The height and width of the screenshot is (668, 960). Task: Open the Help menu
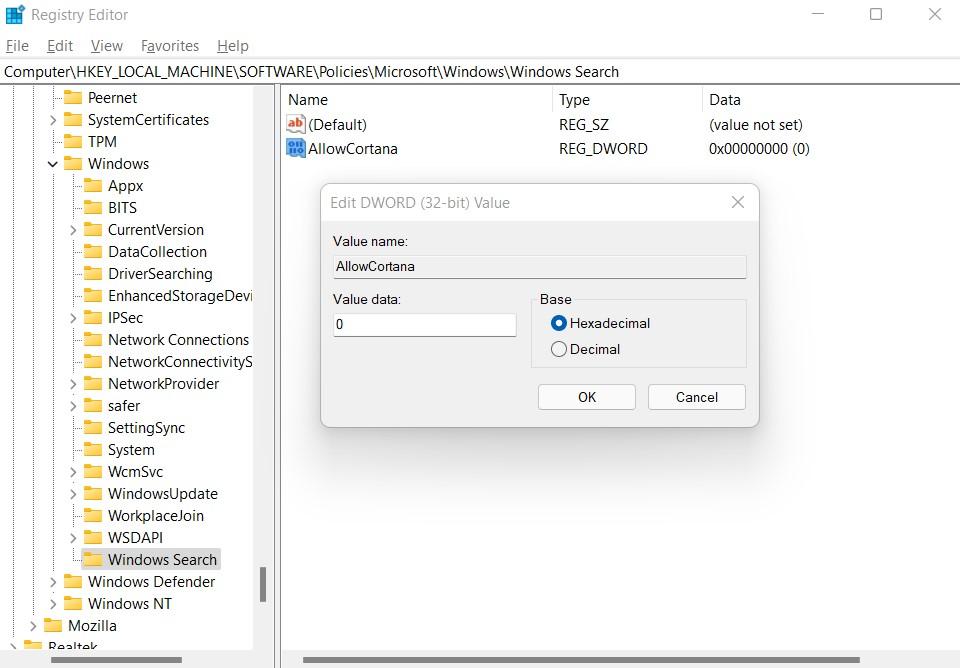tap(233, 46)
